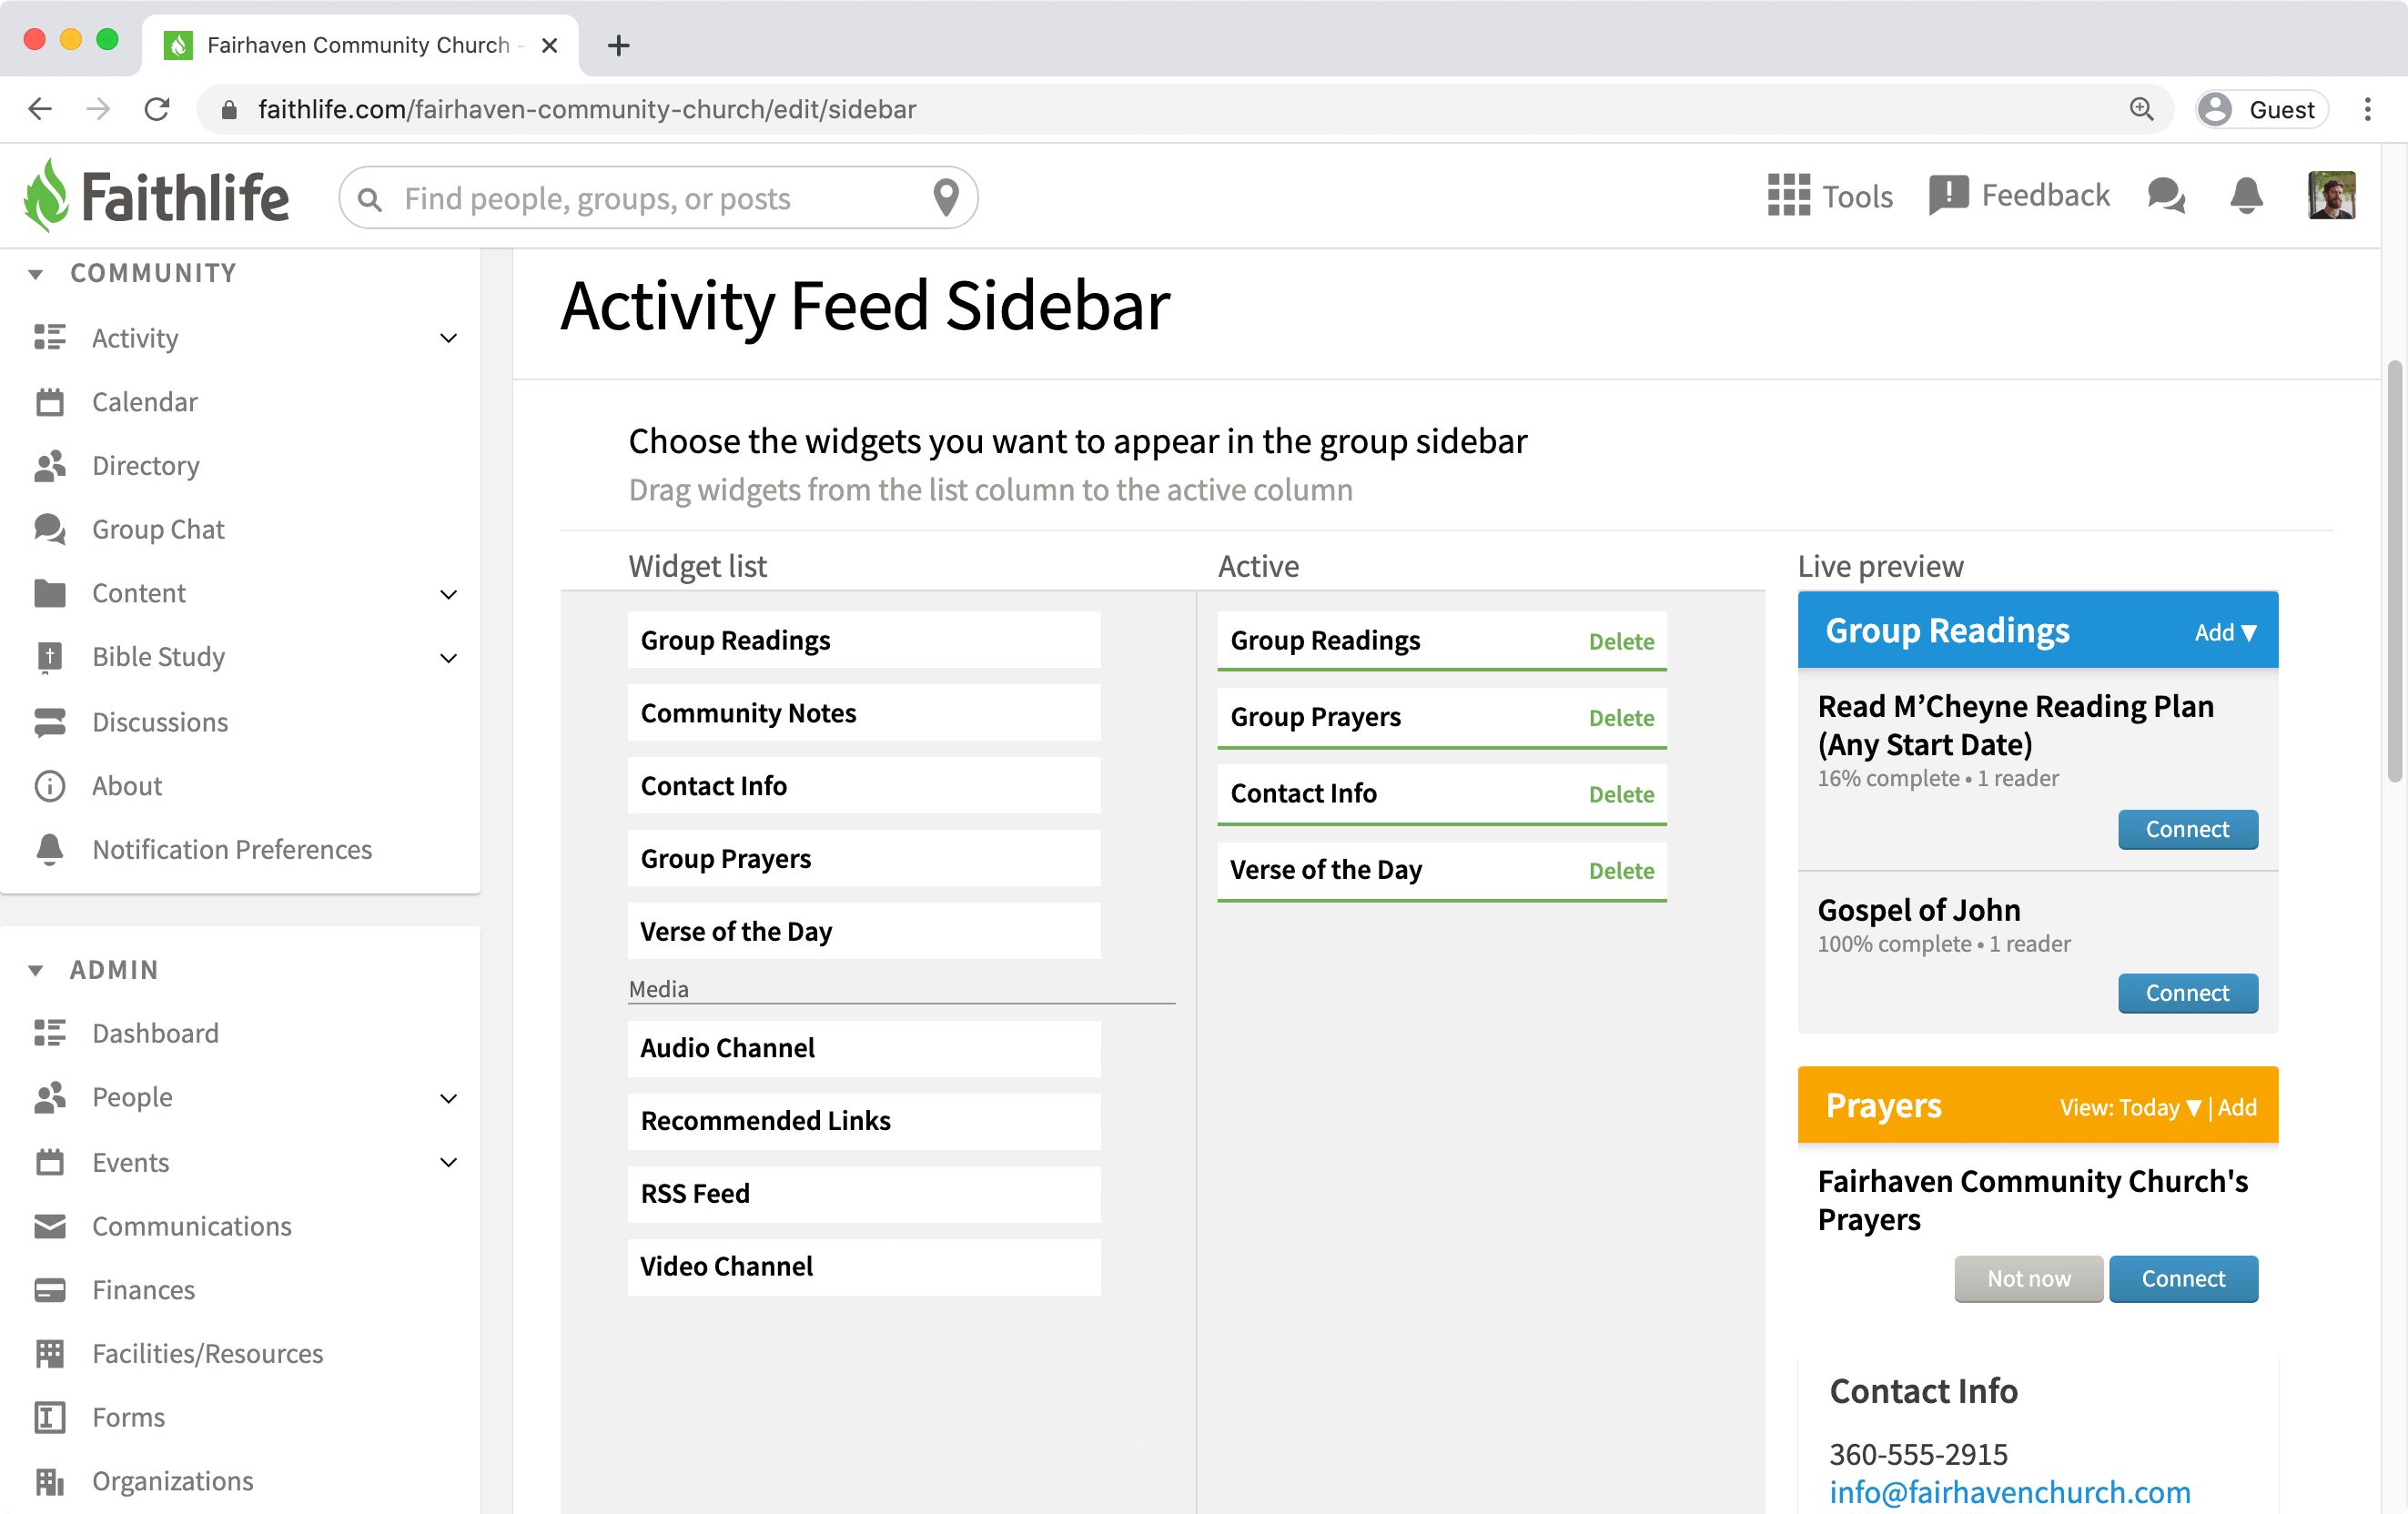The height and width of the screenshot is (1514, 2408).
Task: Delete the active Verse of the Day widget
Action: click(1621, 871)
